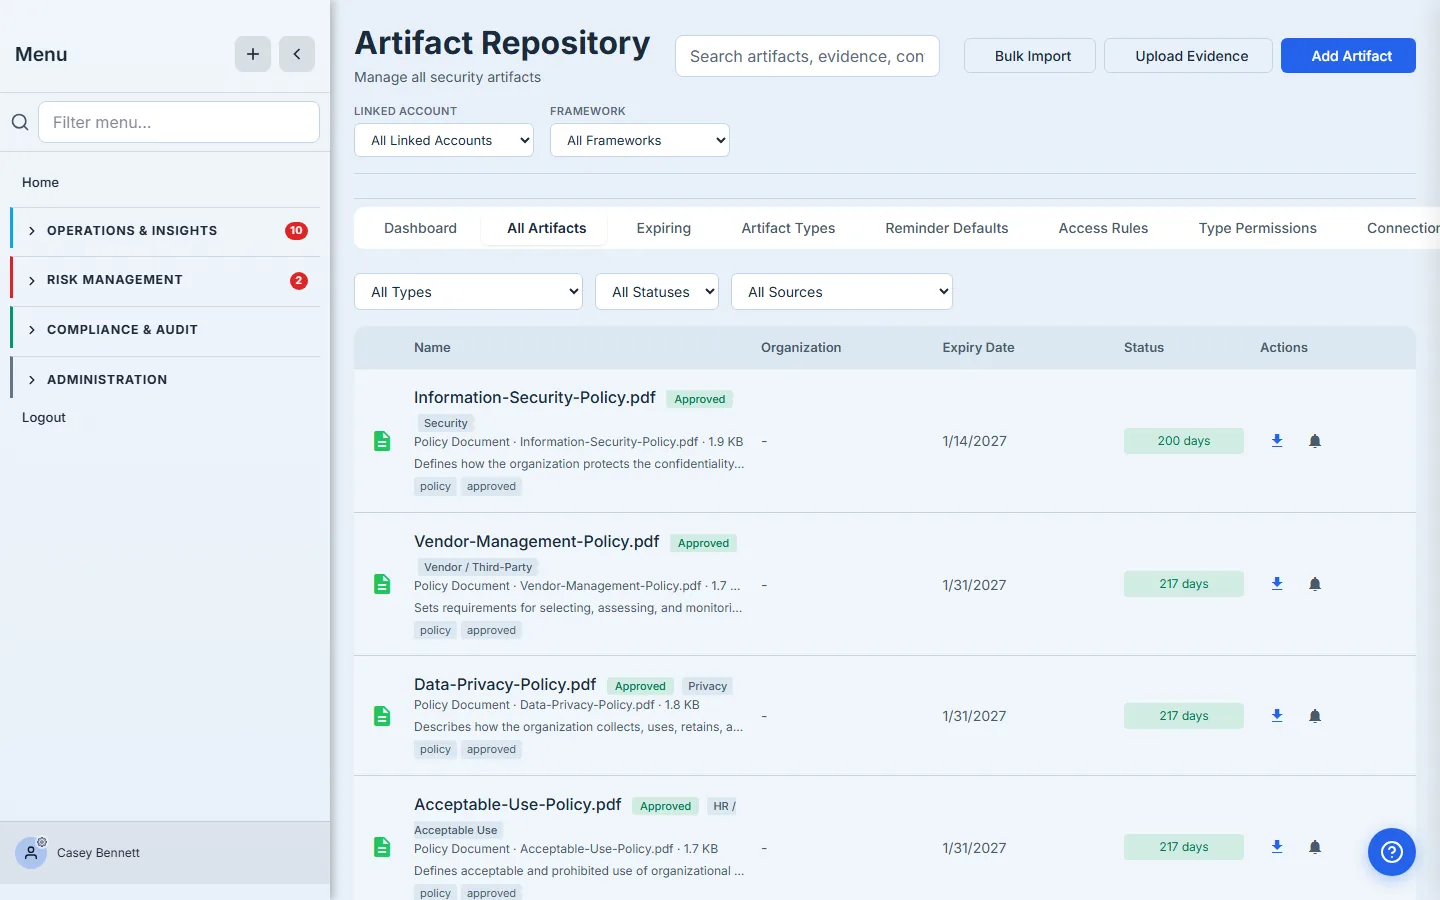This screenshot has width=1440, height=900.
Task: Open the Linked Account dropdown
Action: (444, 140)
